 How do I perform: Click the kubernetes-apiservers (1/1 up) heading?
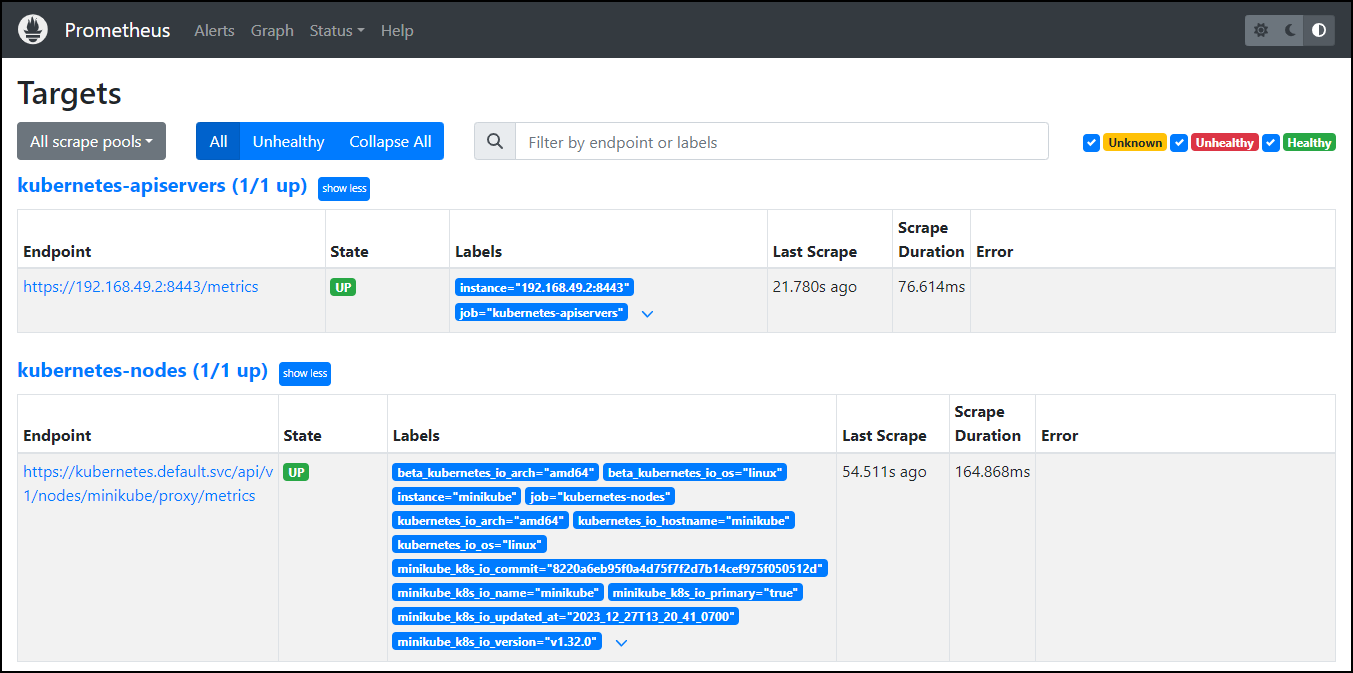(x=162, y=186)
